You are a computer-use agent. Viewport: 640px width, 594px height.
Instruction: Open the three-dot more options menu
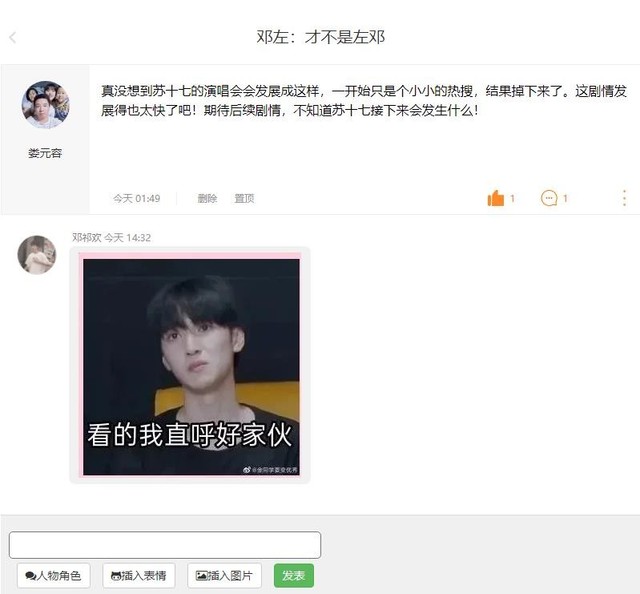624,198
